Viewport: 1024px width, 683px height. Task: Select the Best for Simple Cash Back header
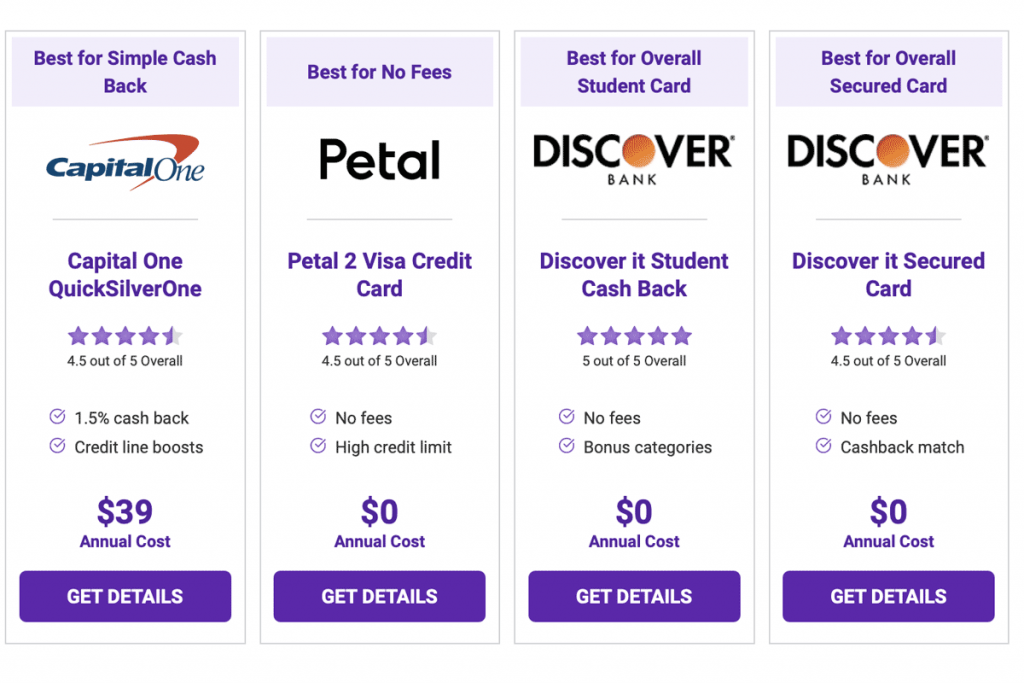click(x=125, y=72)
